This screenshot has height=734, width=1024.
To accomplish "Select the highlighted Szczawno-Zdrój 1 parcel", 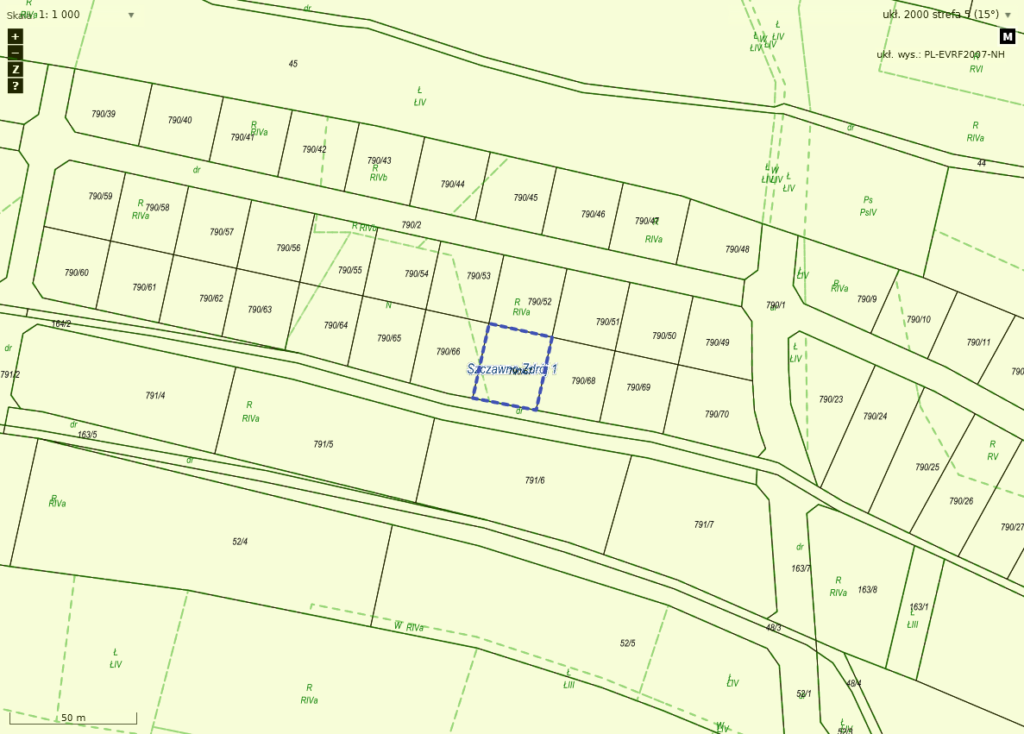I will click(x=512, y=368).
